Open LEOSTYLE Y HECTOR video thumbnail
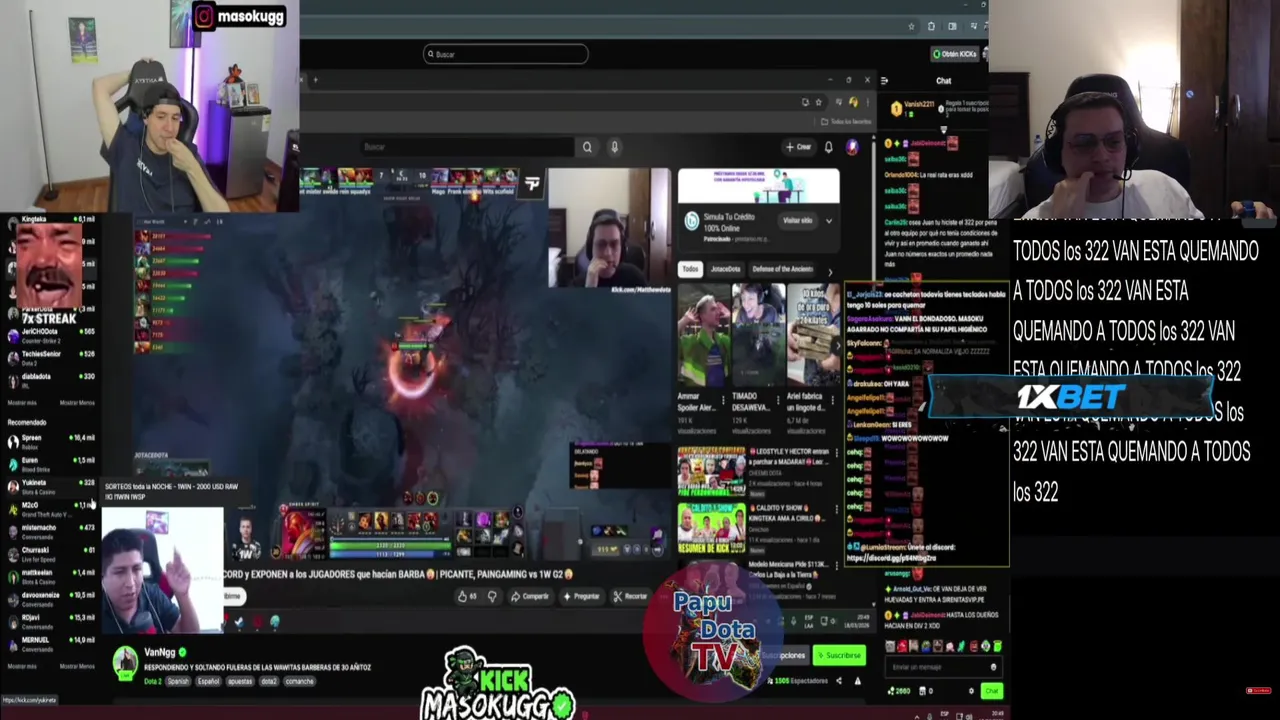 pos(711,471)
